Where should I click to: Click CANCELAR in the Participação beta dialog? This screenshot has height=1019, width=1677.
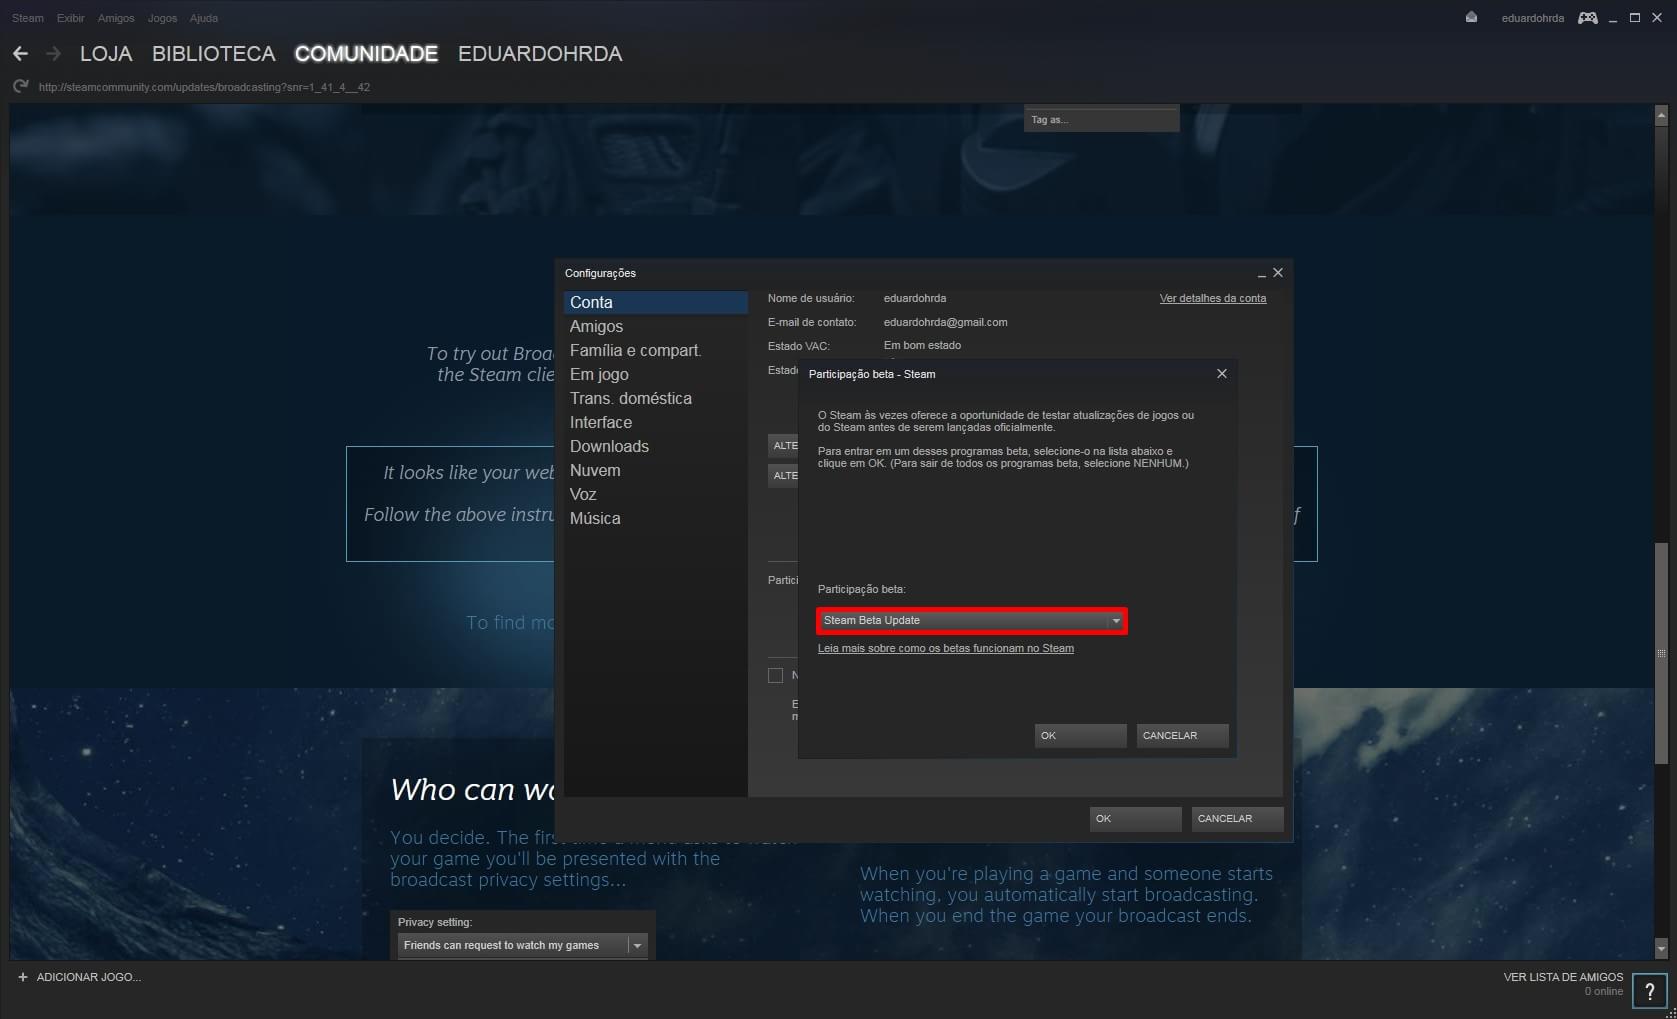click(x=1182, y=735)
